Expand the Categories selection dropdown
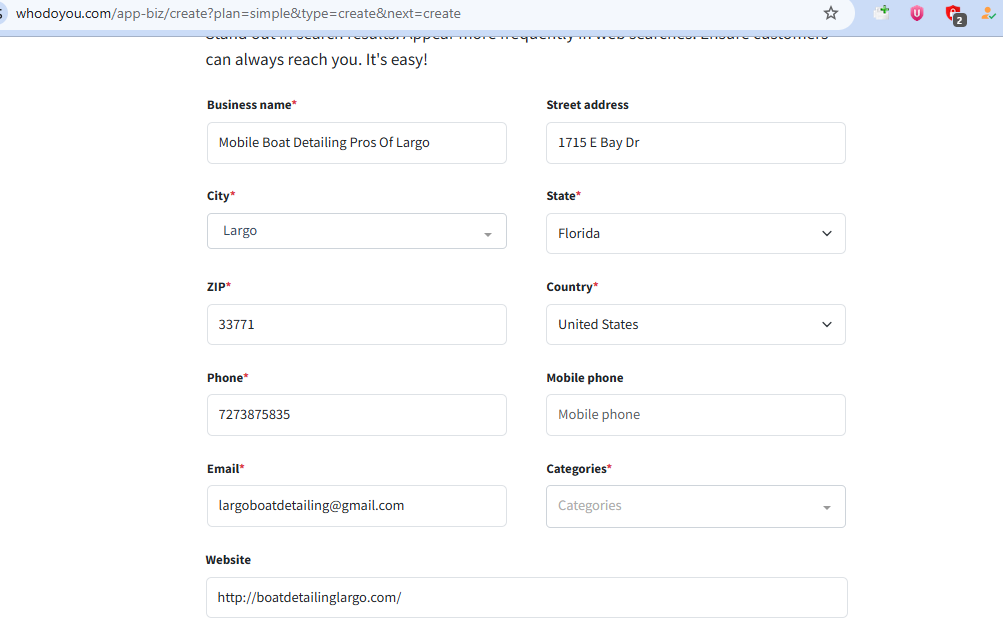Viewport: 1003px width, 620px height. [x=695, y=506]
